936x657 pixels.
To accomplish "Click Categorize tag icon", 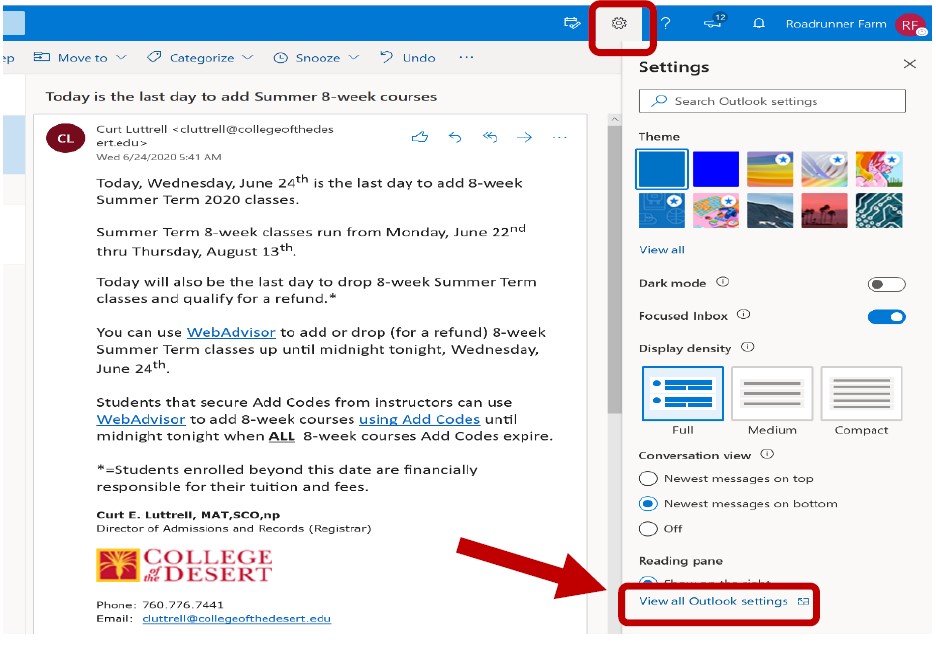I will point(154,57).
